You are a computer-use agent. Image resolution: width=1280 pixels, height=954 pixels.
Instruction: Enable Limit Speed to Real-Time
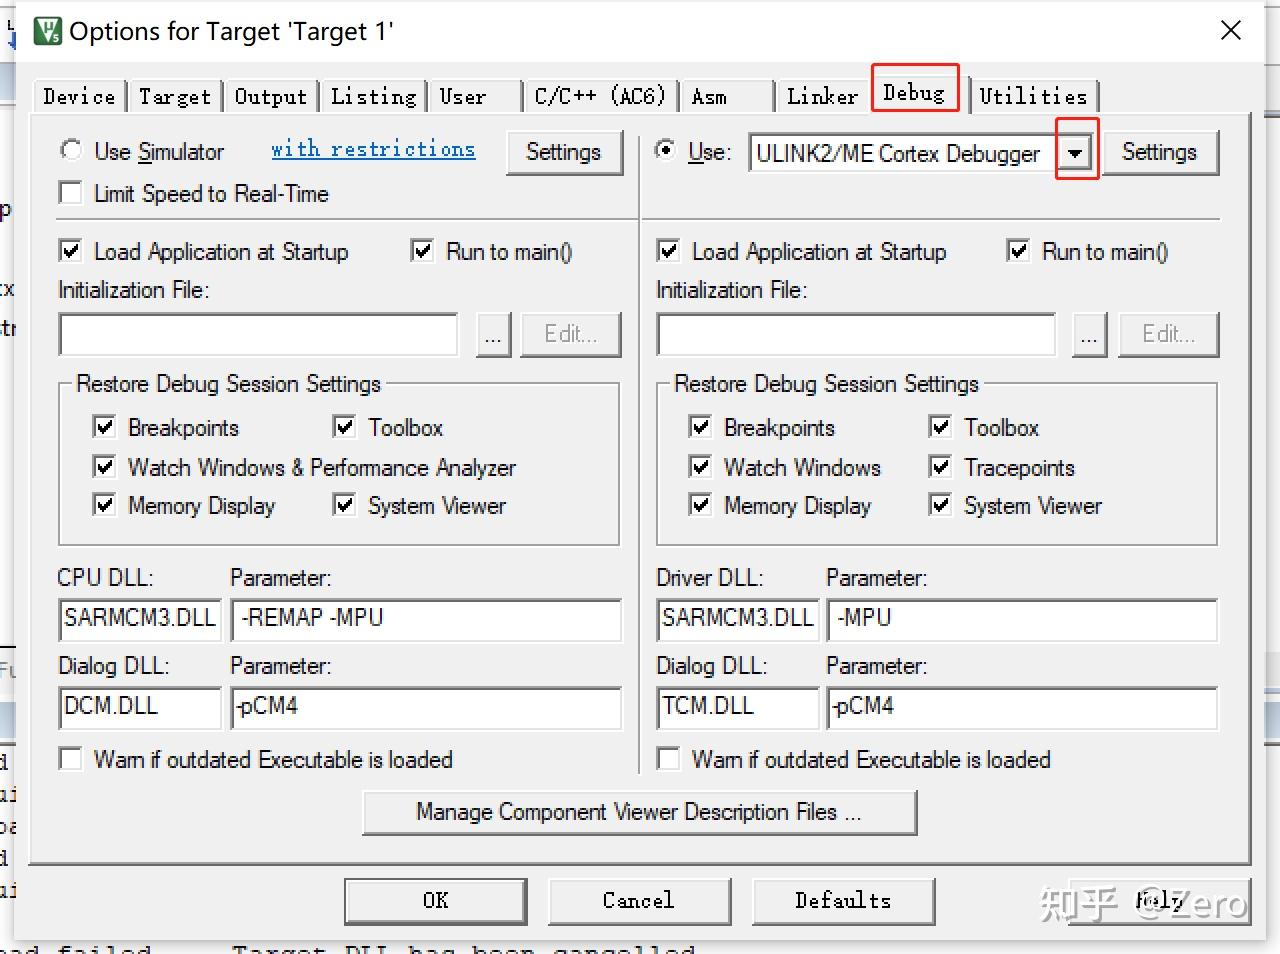[x=69, y=193]
